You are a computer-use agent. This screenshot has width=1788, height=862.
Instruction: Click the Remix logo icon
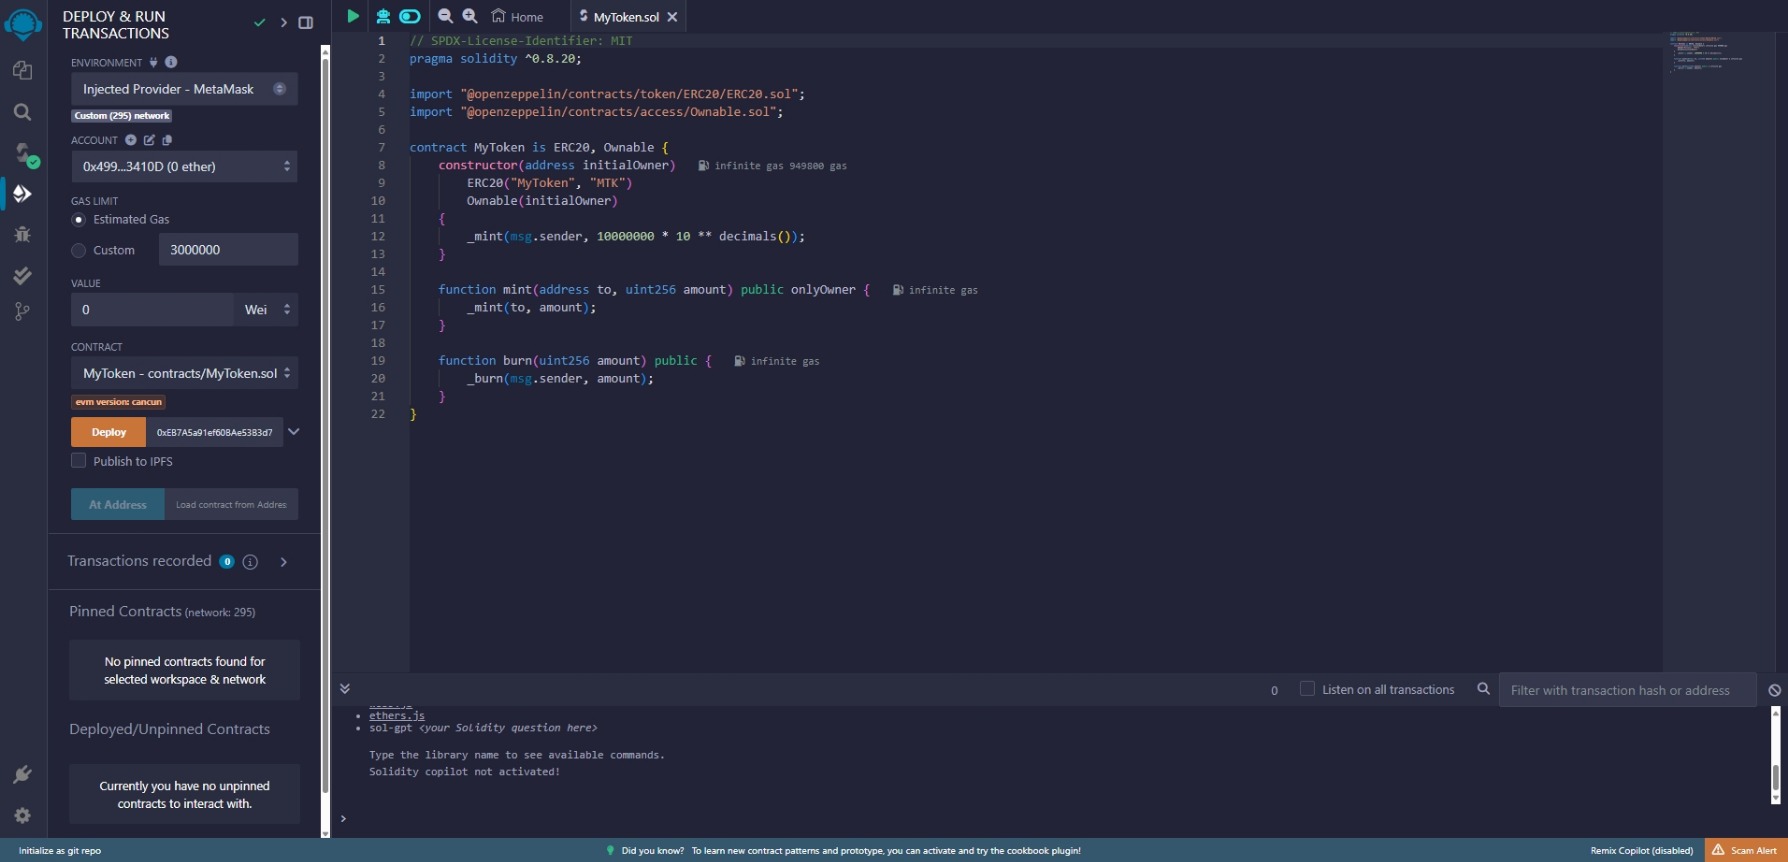22,23
